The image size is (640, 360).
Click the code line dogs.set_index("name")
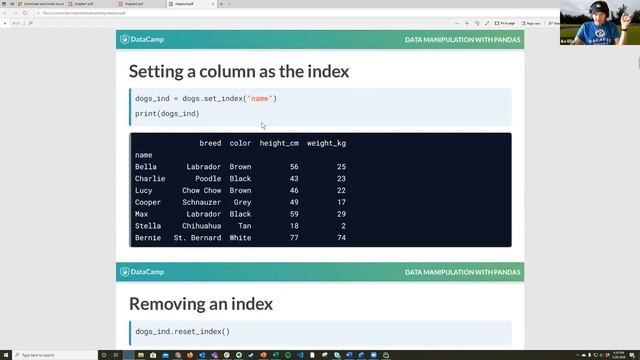point(206,99)
